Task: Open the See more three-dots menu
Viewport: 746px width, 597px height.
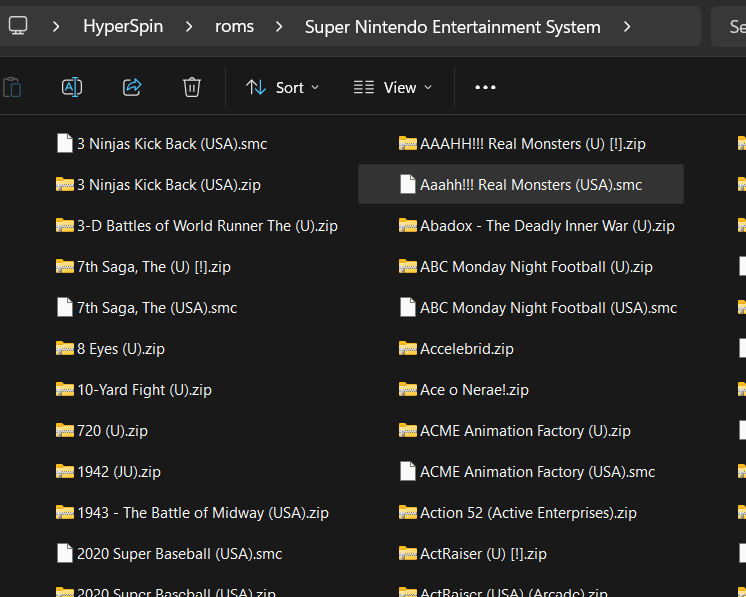Action: click(x=485, y=88)
